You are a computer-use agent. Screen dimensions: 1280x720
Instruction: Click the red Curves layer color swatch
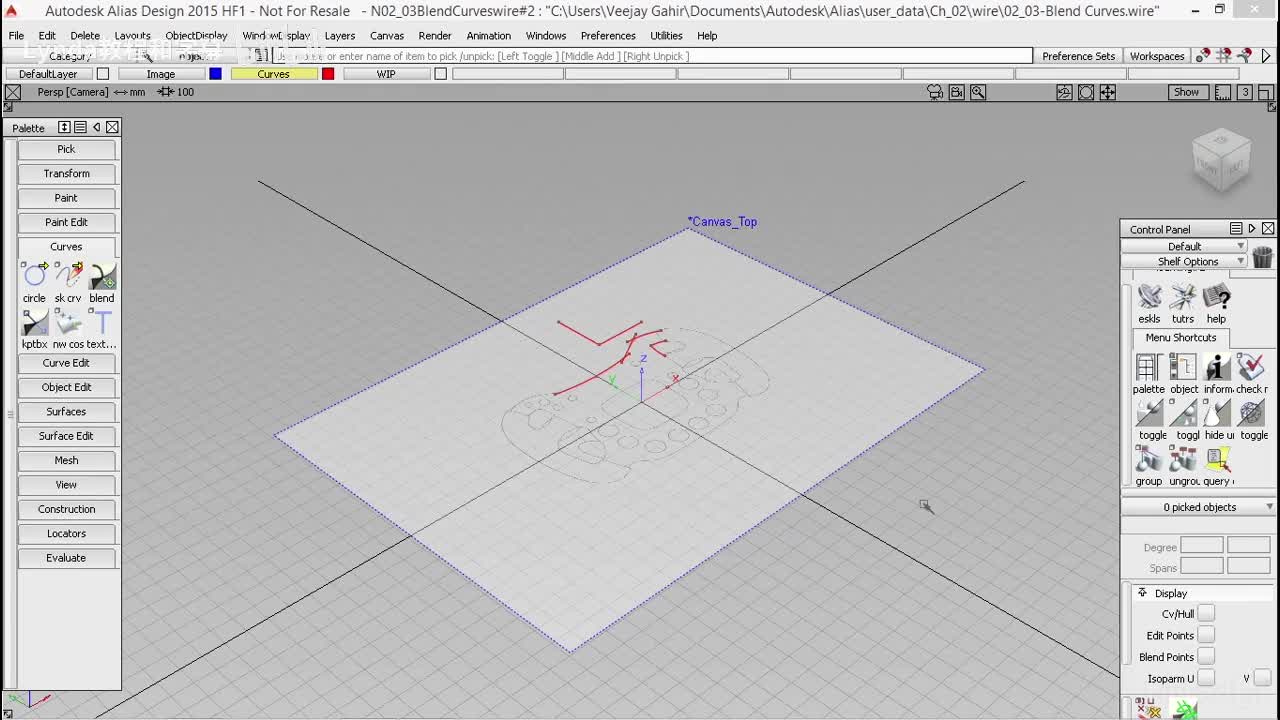click(328, 74)
